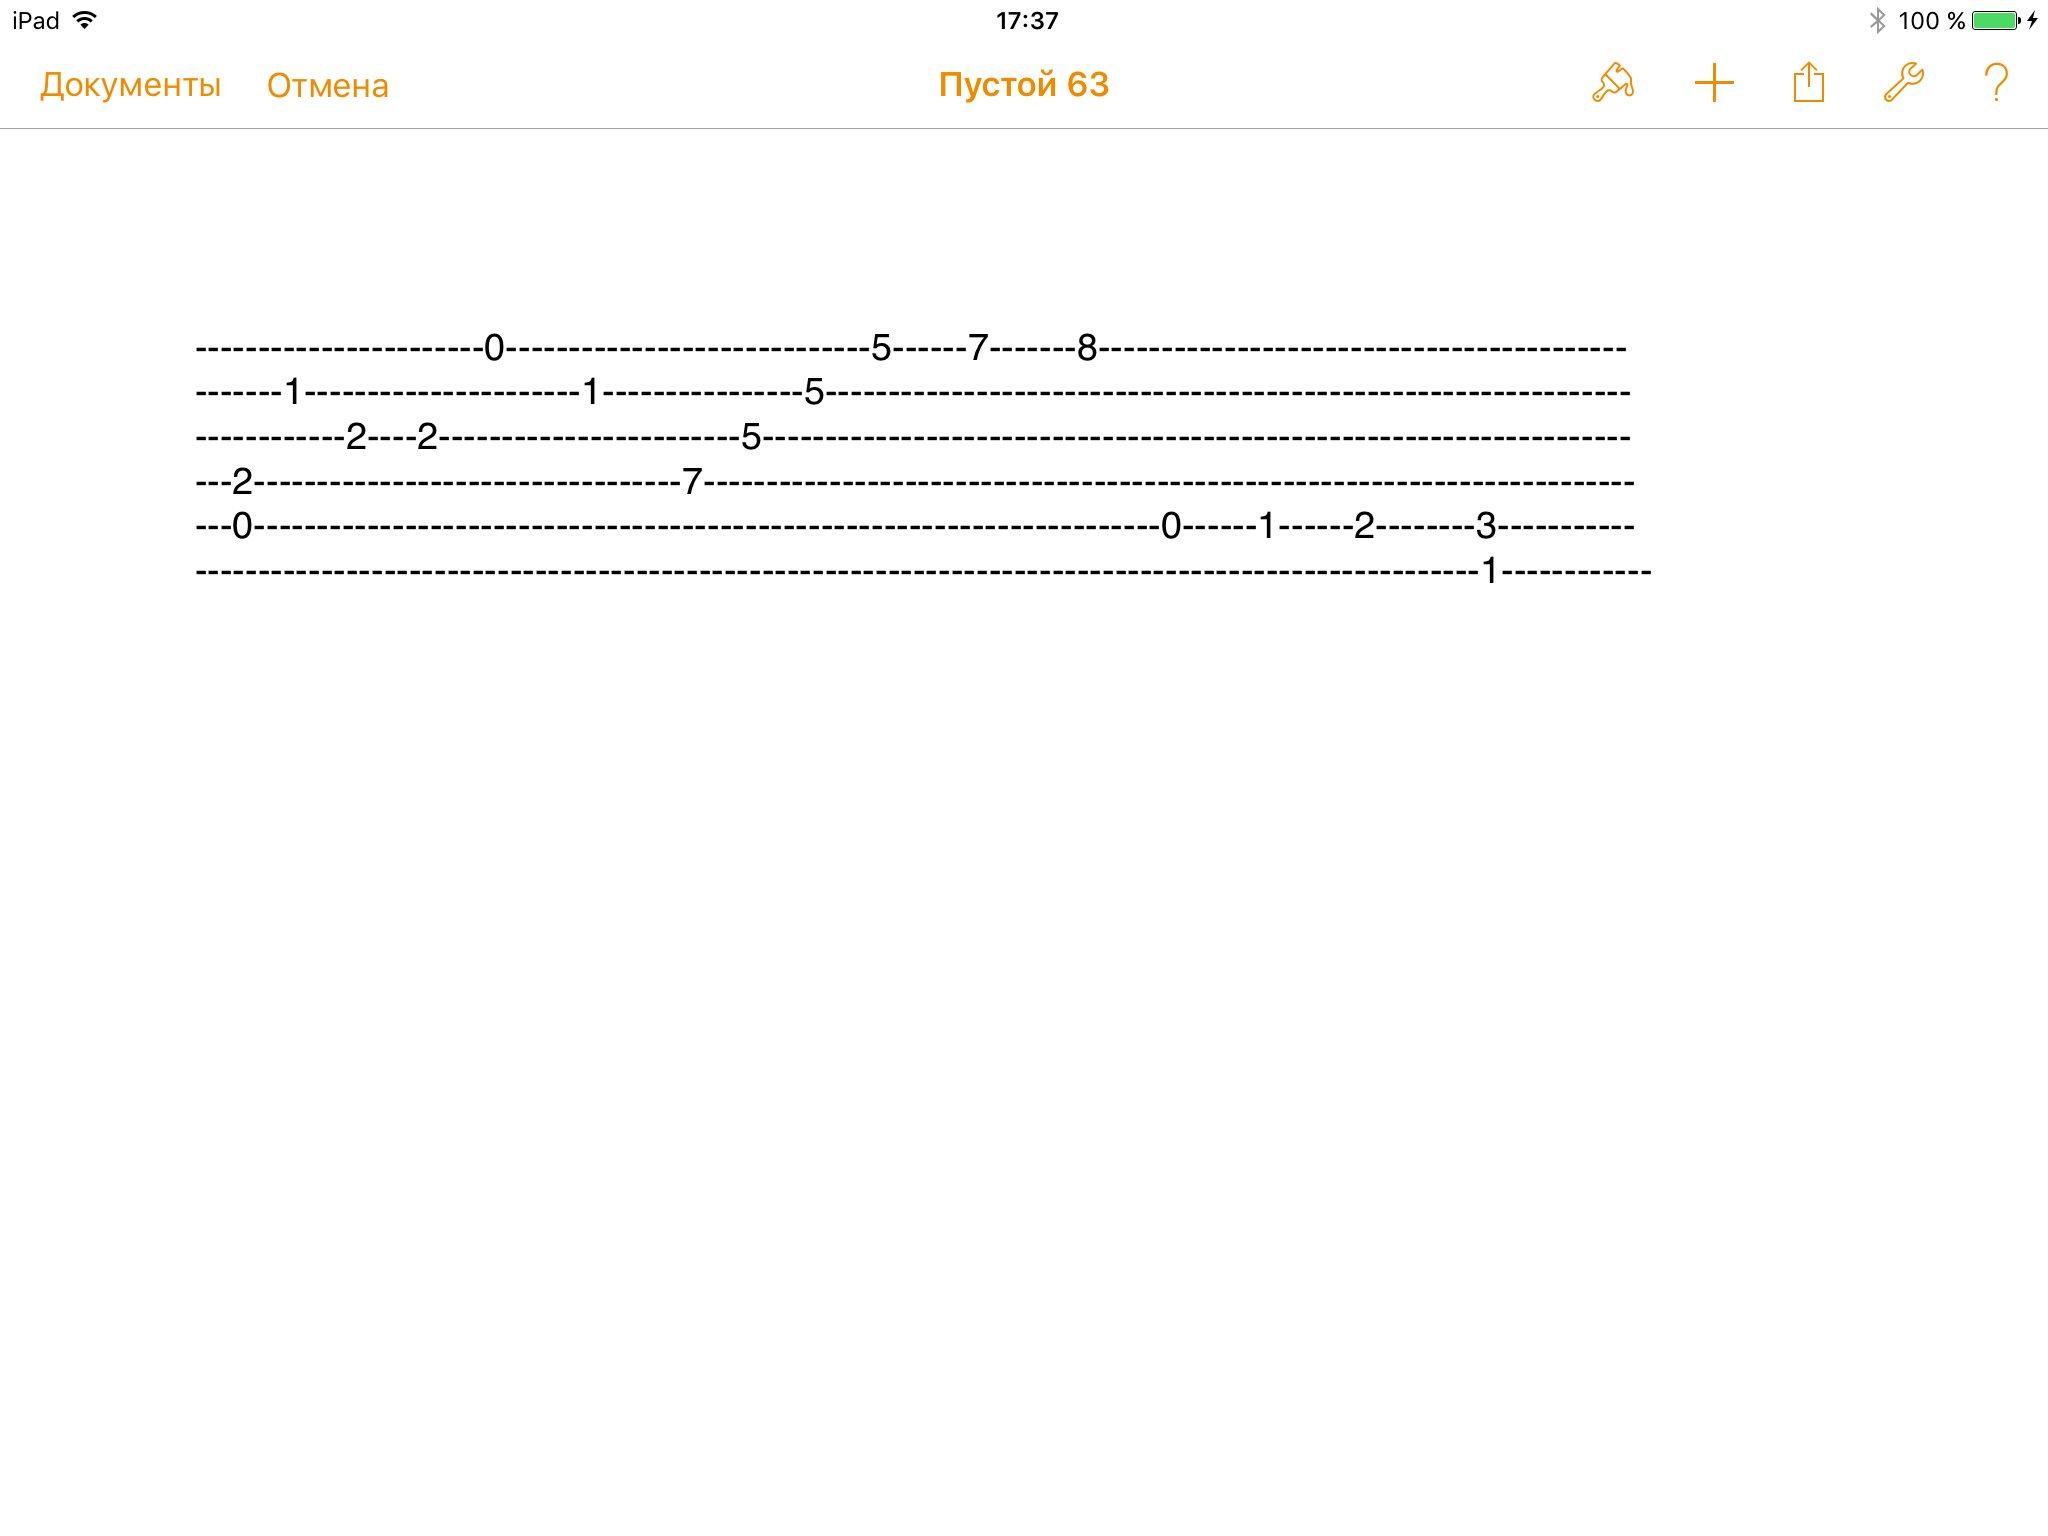This screenshot has height=1536, width=2048.
Task: Place cursor at the 8 on first line
Action: click(1087, 348)
